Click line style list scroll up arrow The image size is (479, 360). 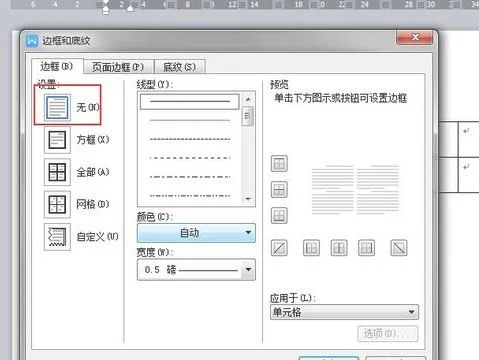(248, 99)
